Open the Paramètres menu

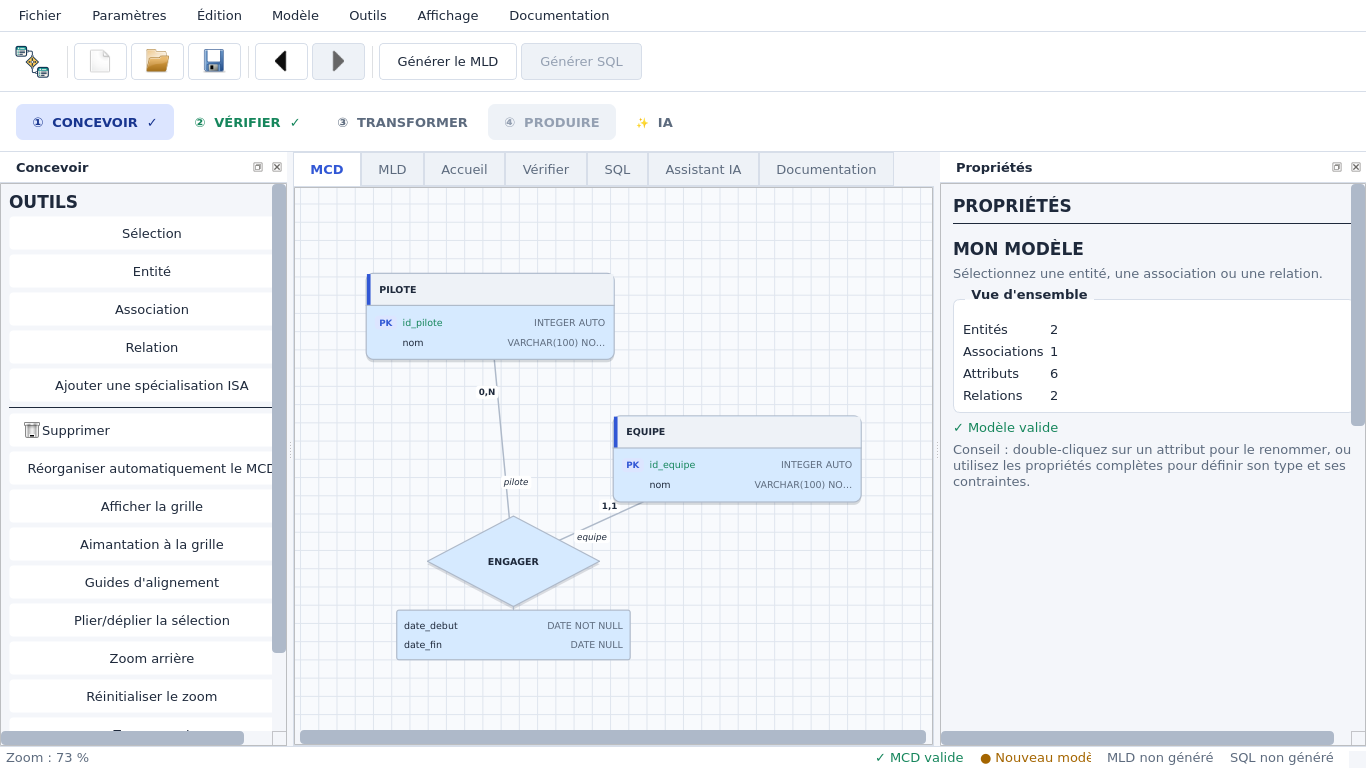[129, 15]
